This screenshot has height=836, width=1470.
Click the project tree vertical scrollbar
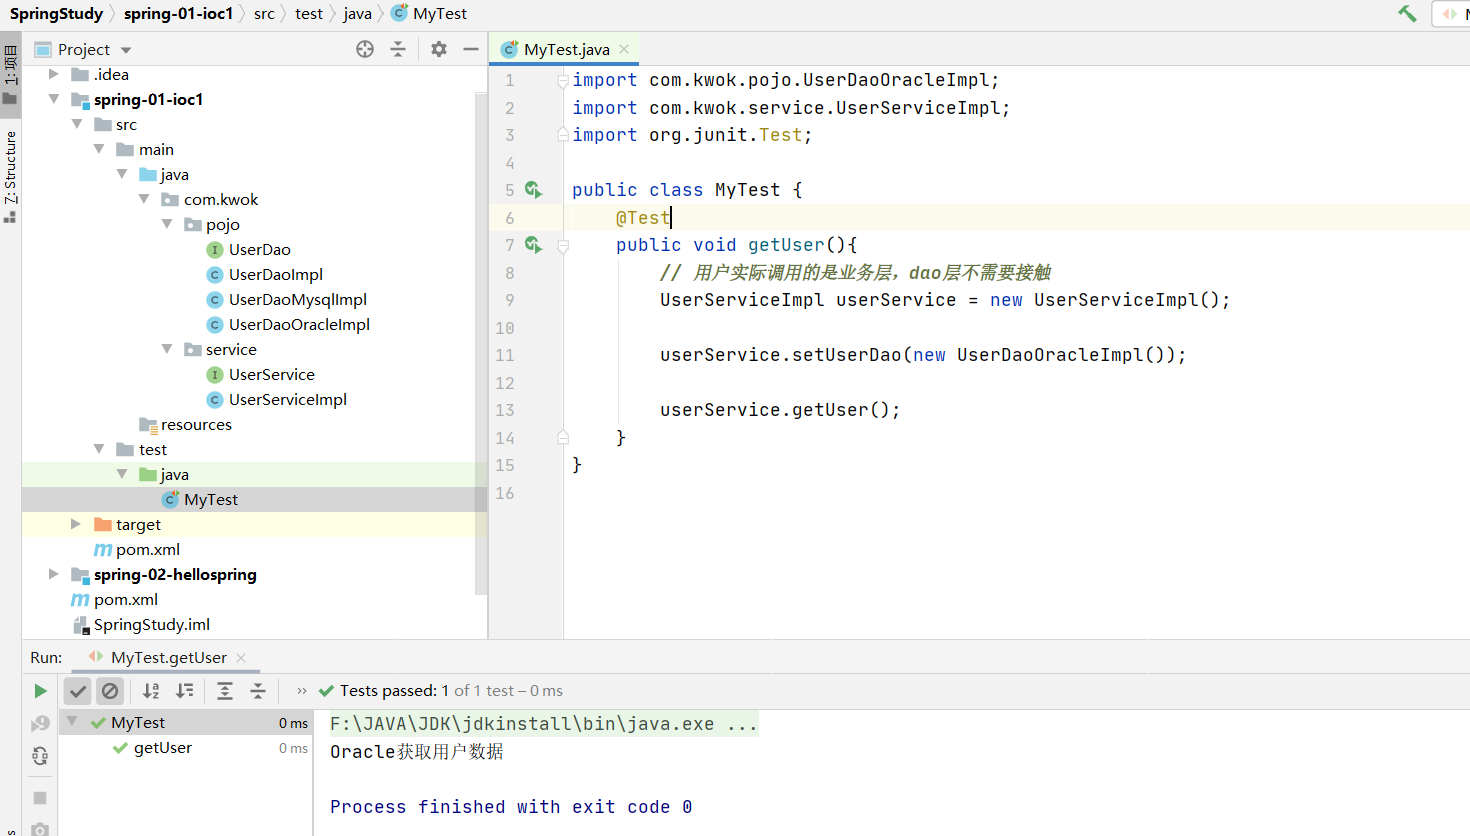point(481,343)
